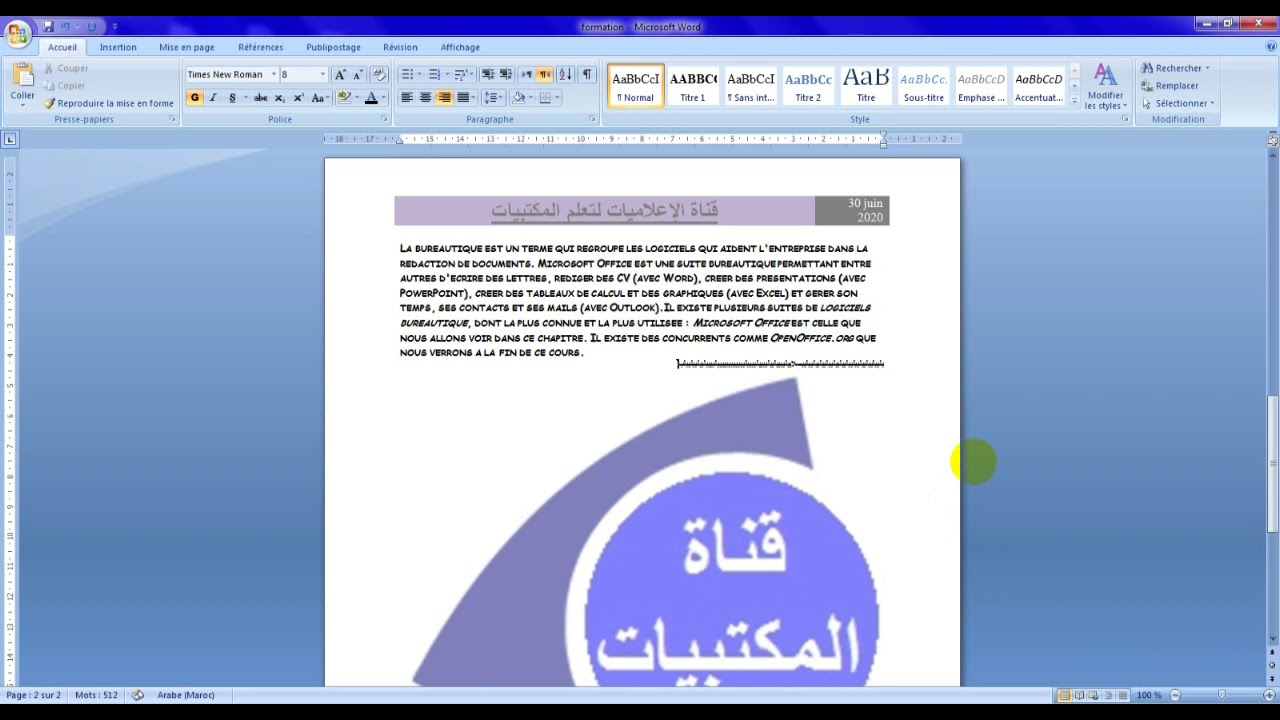Viewport: 1280px width, 720px height.
Task: Show paragraph marks with pilcrow icon
Action: (587, 74)
